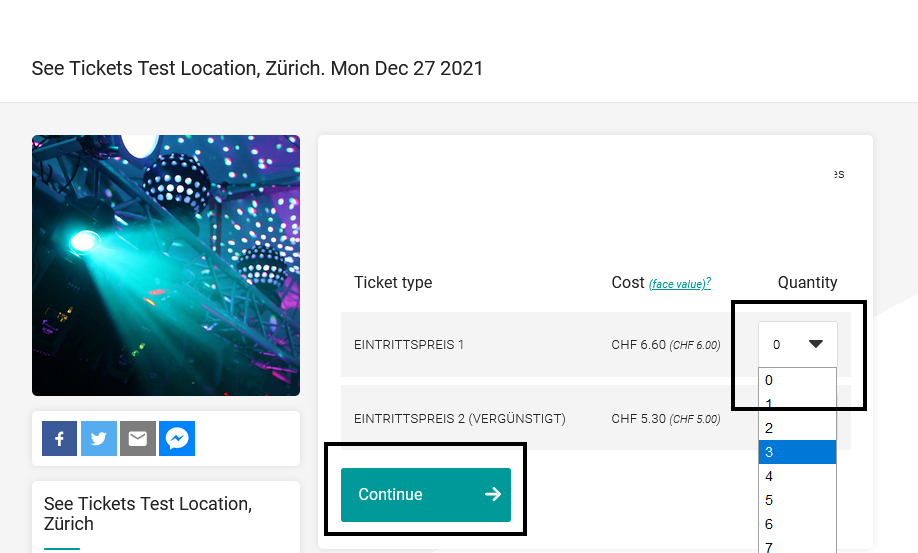Select quantity 0 from the list
918x553 pixels.
[x=797, y=380]
